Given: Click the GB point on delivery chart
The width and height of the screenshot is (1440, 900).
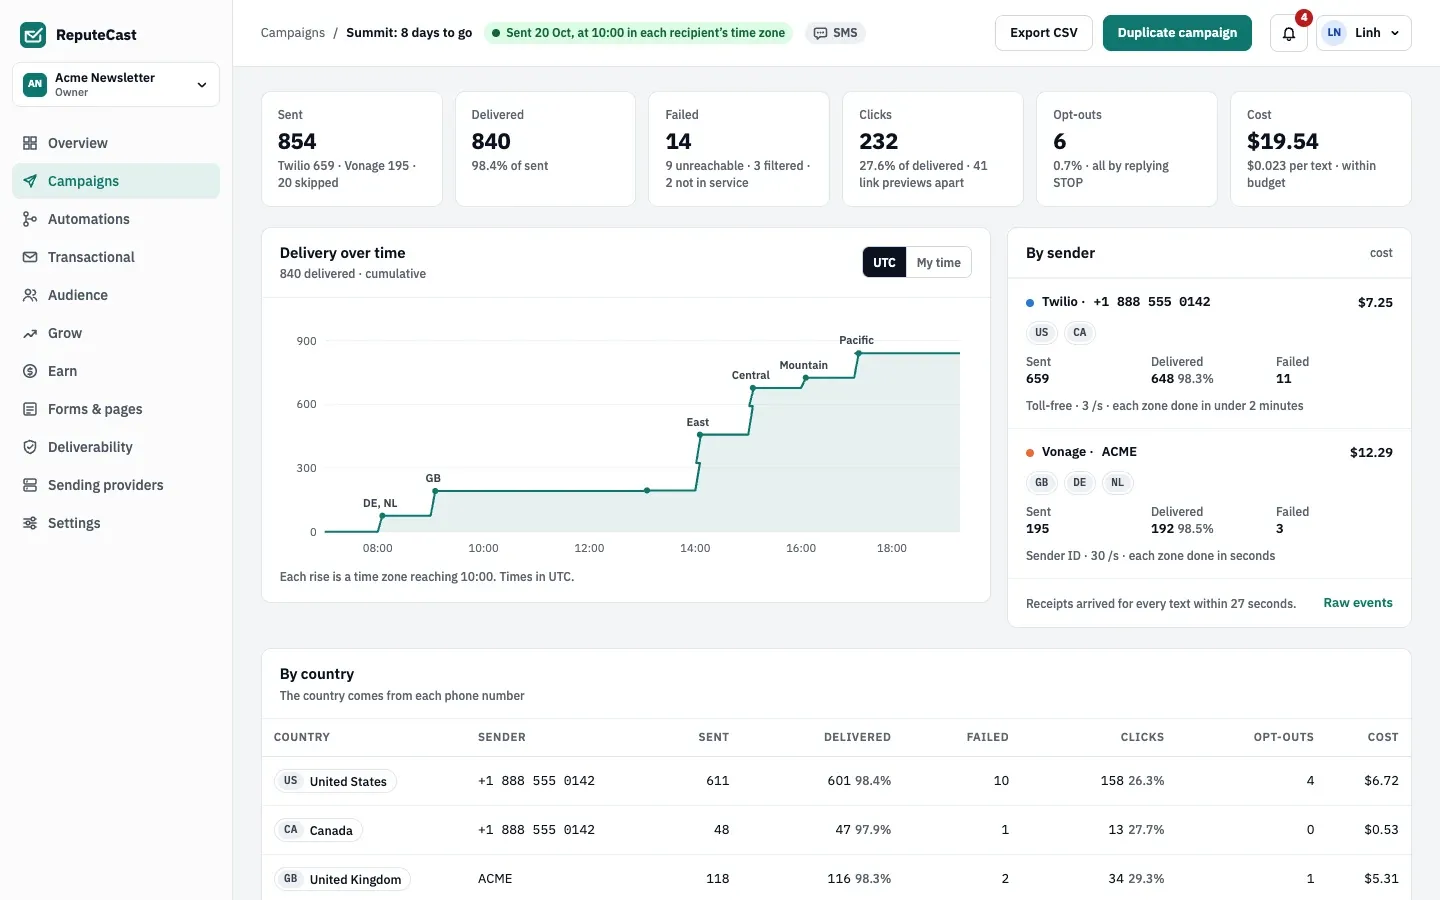Looking at the screenshot, I should click(434, 491).
